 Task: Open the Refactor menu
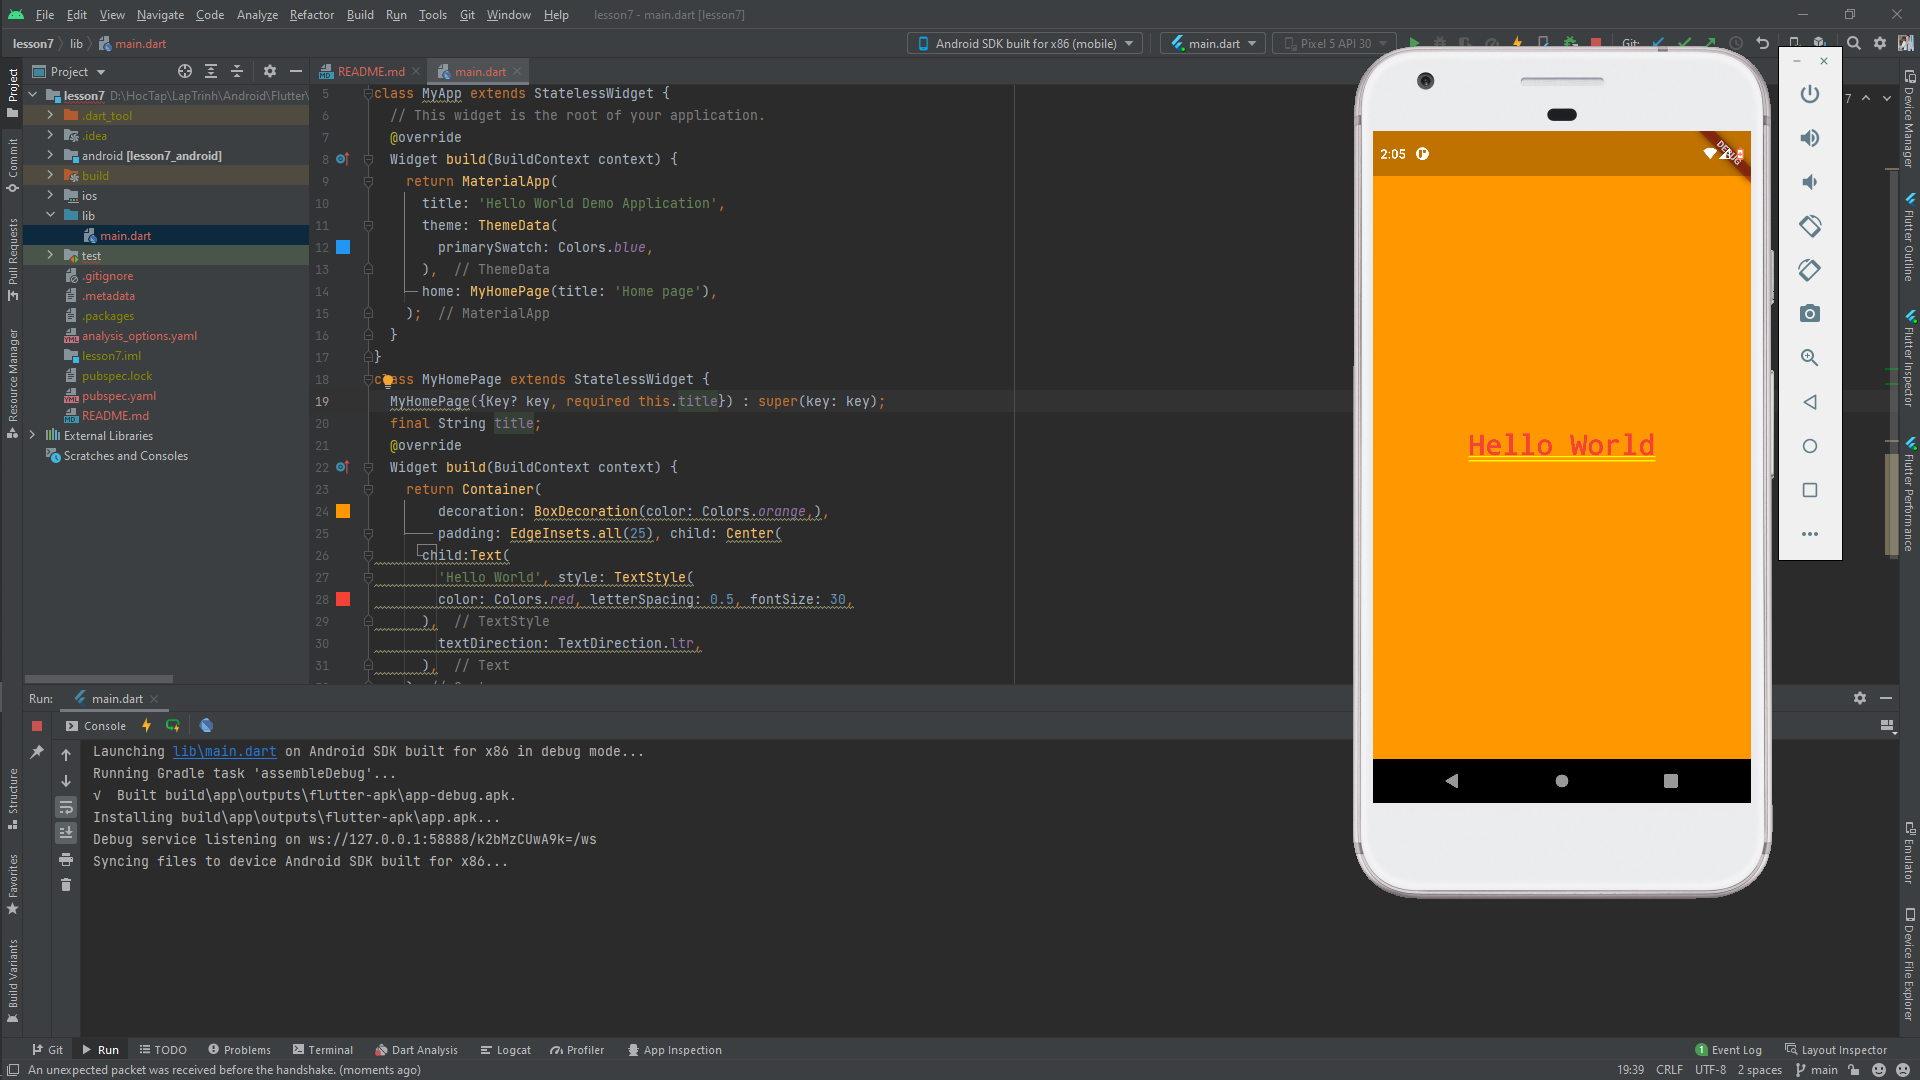pos(311,15)
